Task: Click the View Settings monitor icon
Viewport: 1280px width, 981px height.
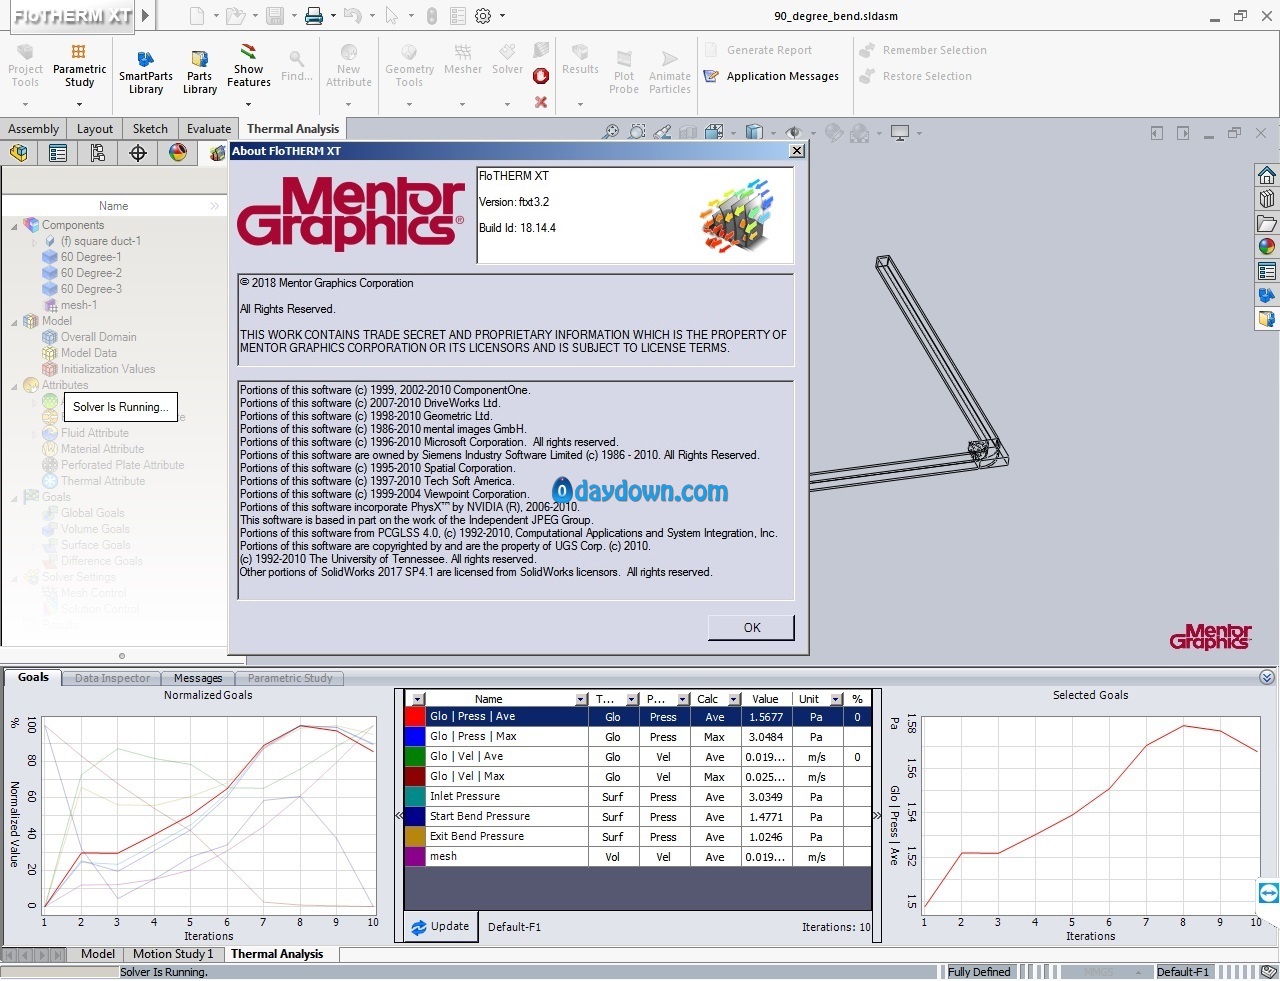Action: click(x=900, y=132)
